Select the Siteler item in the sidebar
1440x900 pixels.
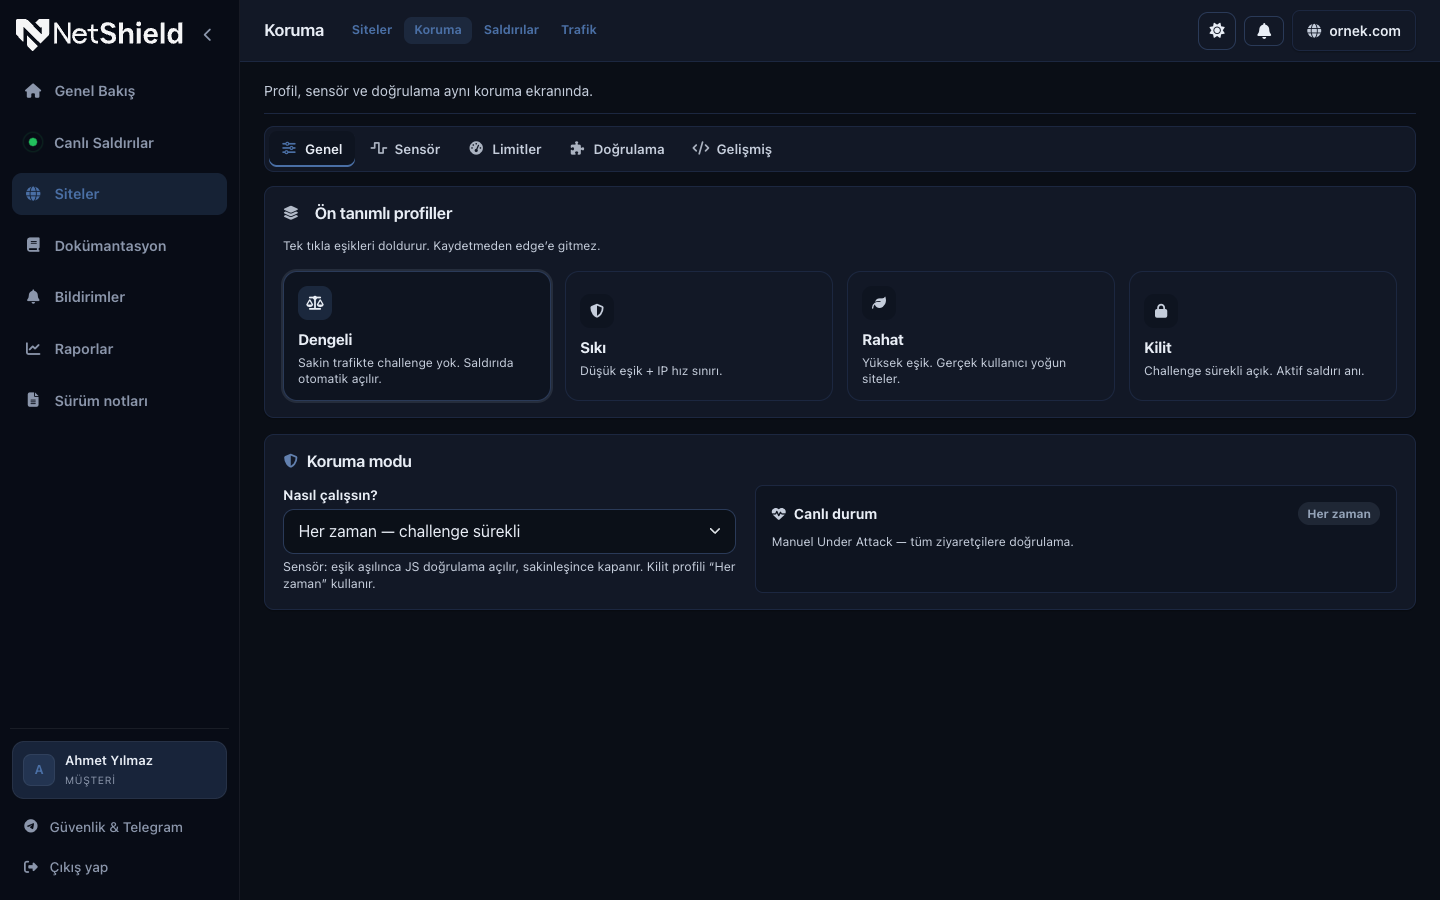[x=119, y=194]
